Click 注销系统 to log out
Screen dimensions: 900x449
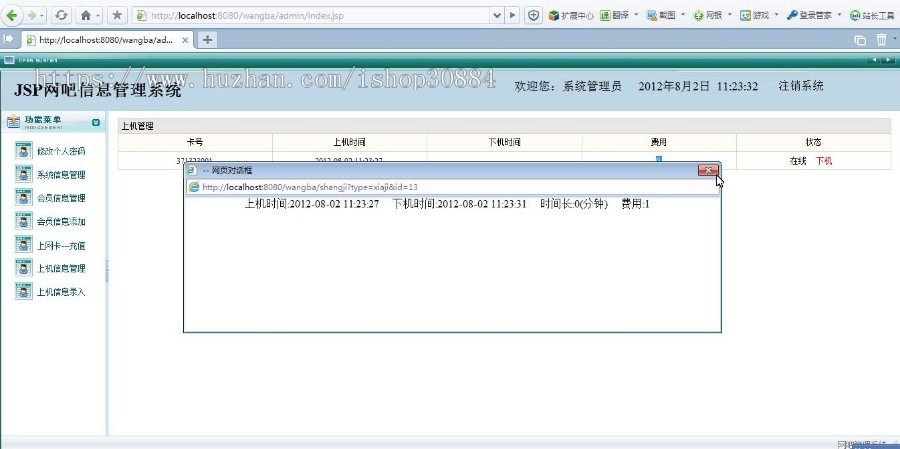801,86
